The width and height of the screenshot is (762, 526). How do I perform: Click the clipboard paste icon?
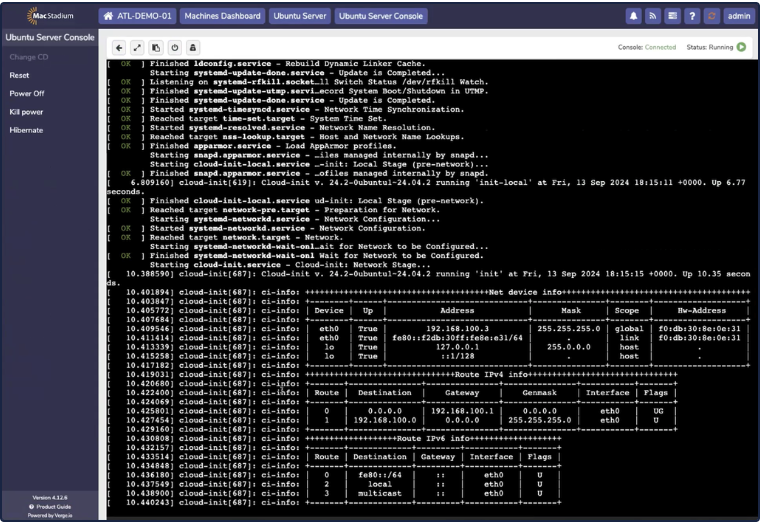(155, 47)
